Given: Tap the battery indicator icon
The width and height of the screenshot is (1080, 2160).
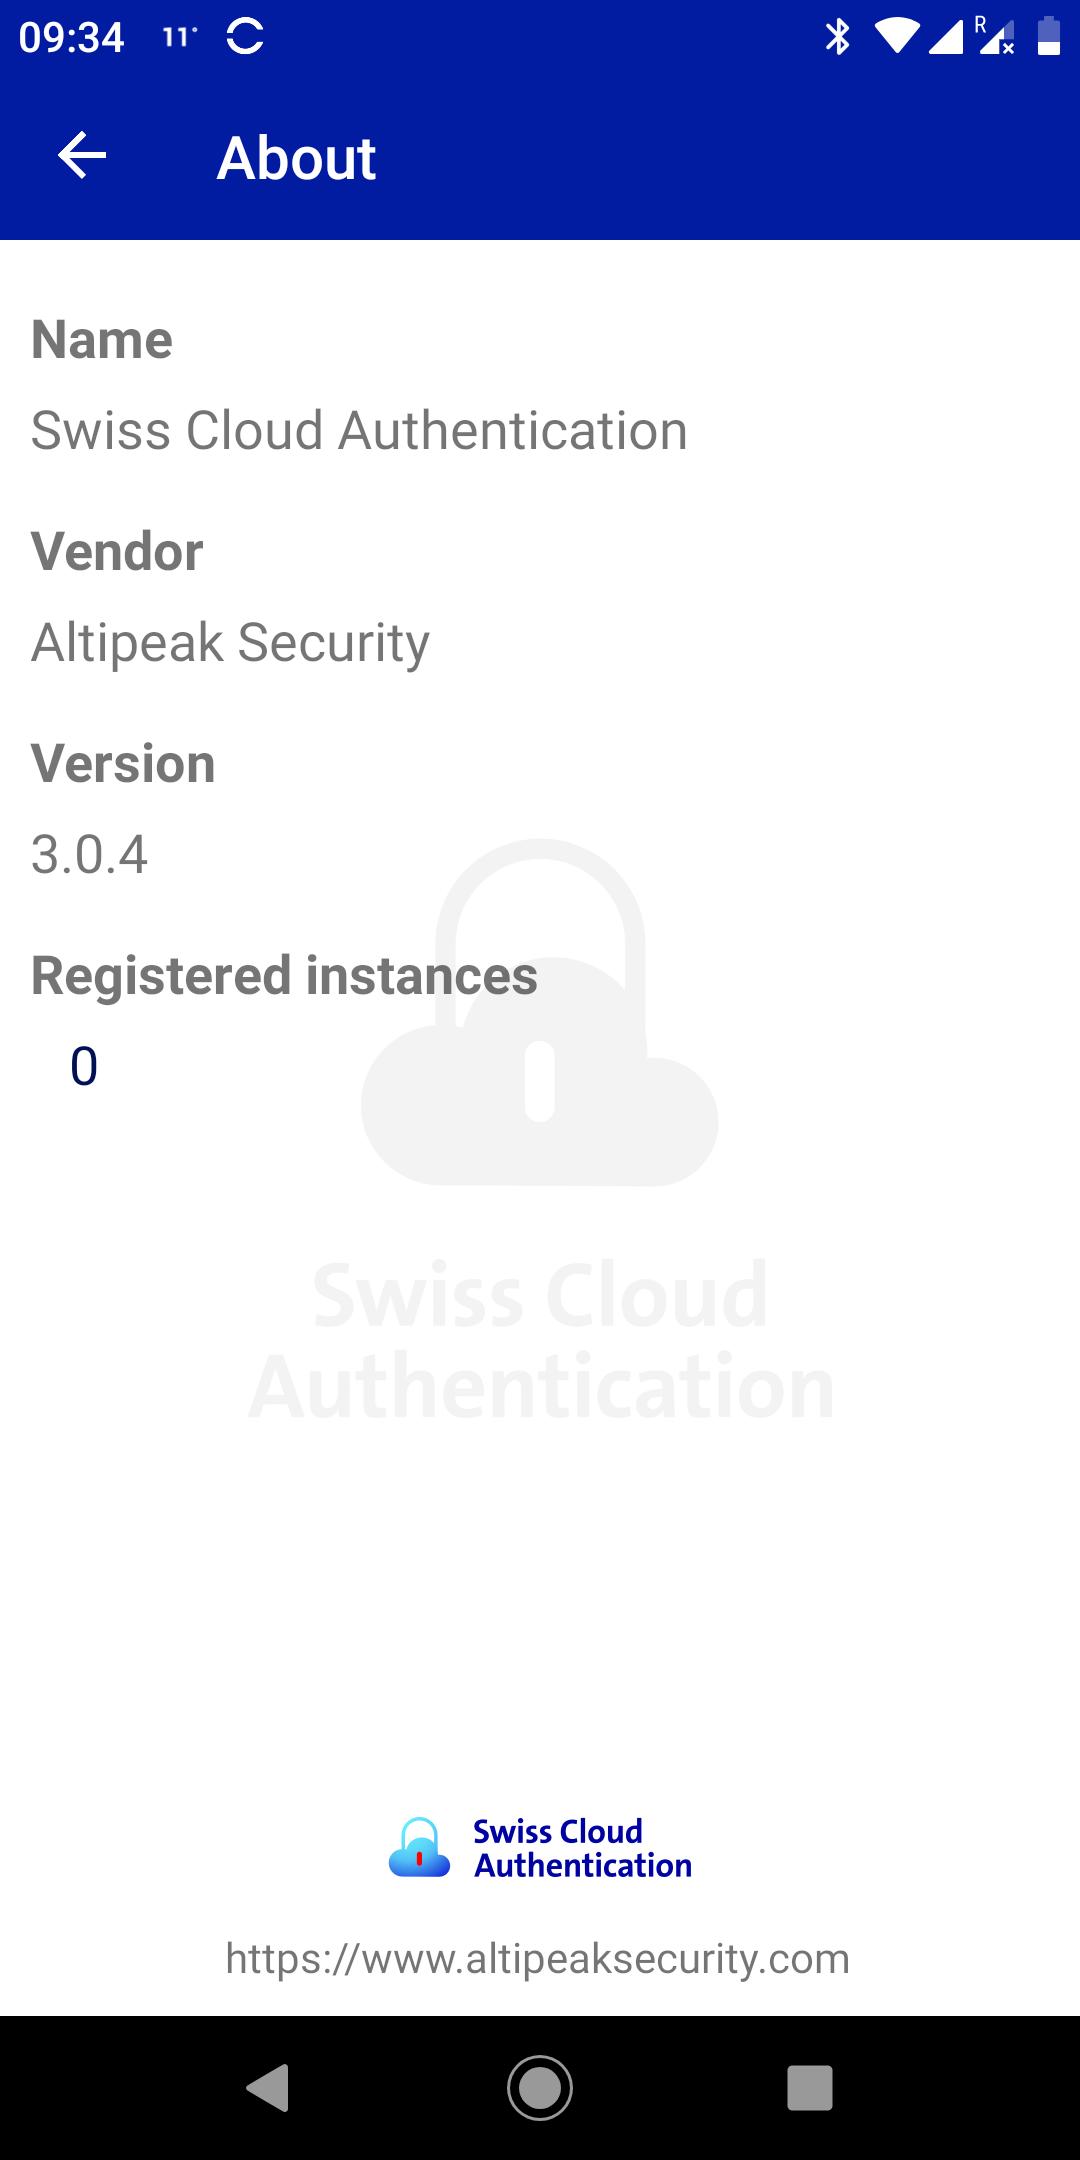Looking at the screenshot, I should 1049,36.
